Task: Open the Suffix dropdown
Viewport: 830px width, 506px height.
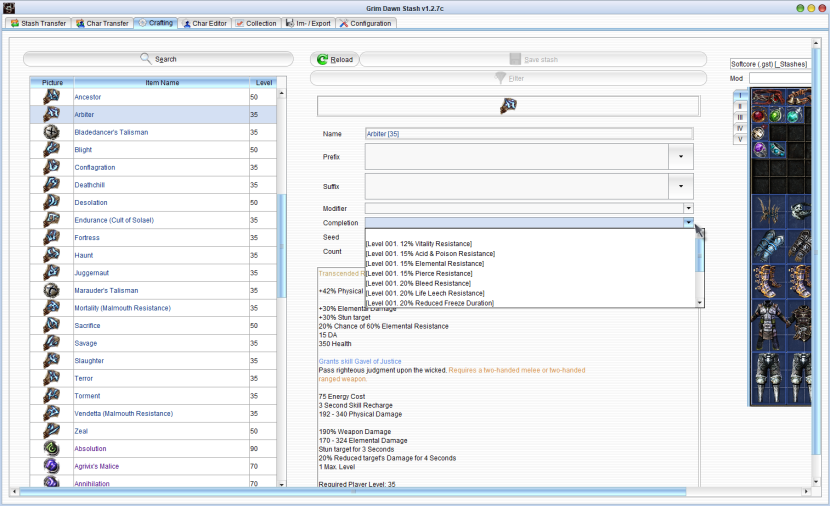Action: [681, 186]
